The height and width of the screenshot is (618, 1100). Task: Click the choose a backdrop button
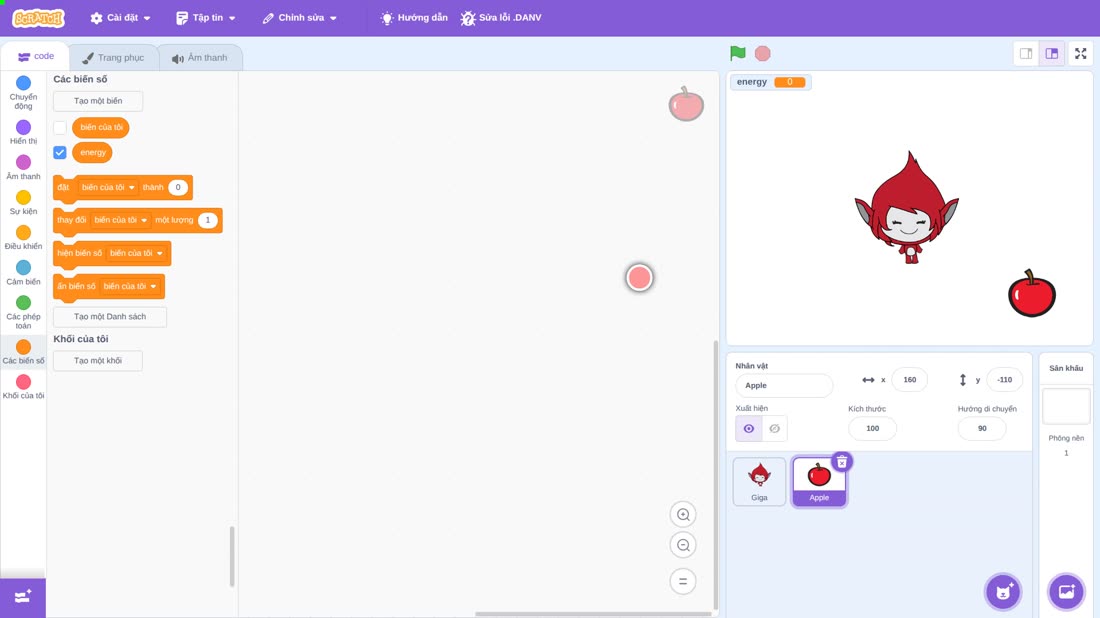pos(1066,591)
